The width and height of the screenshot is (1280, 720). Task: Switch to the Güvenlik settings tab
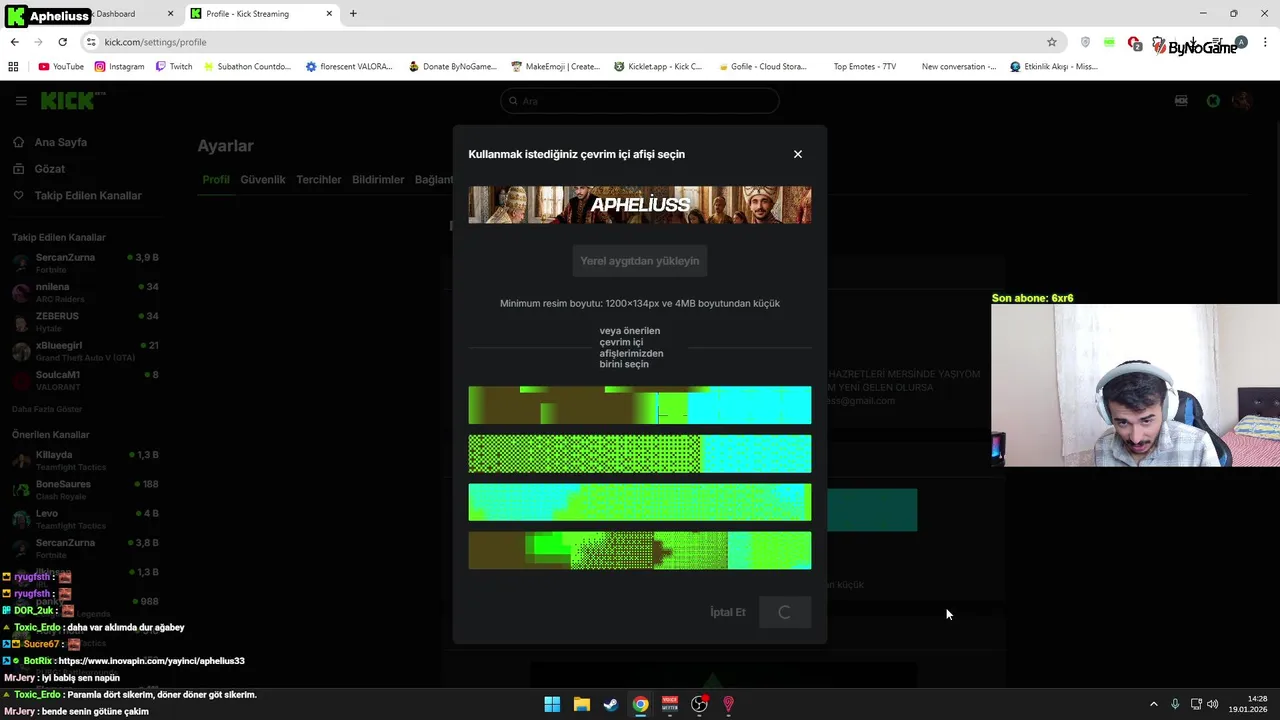pyautogui.click(x=263, y=180)
